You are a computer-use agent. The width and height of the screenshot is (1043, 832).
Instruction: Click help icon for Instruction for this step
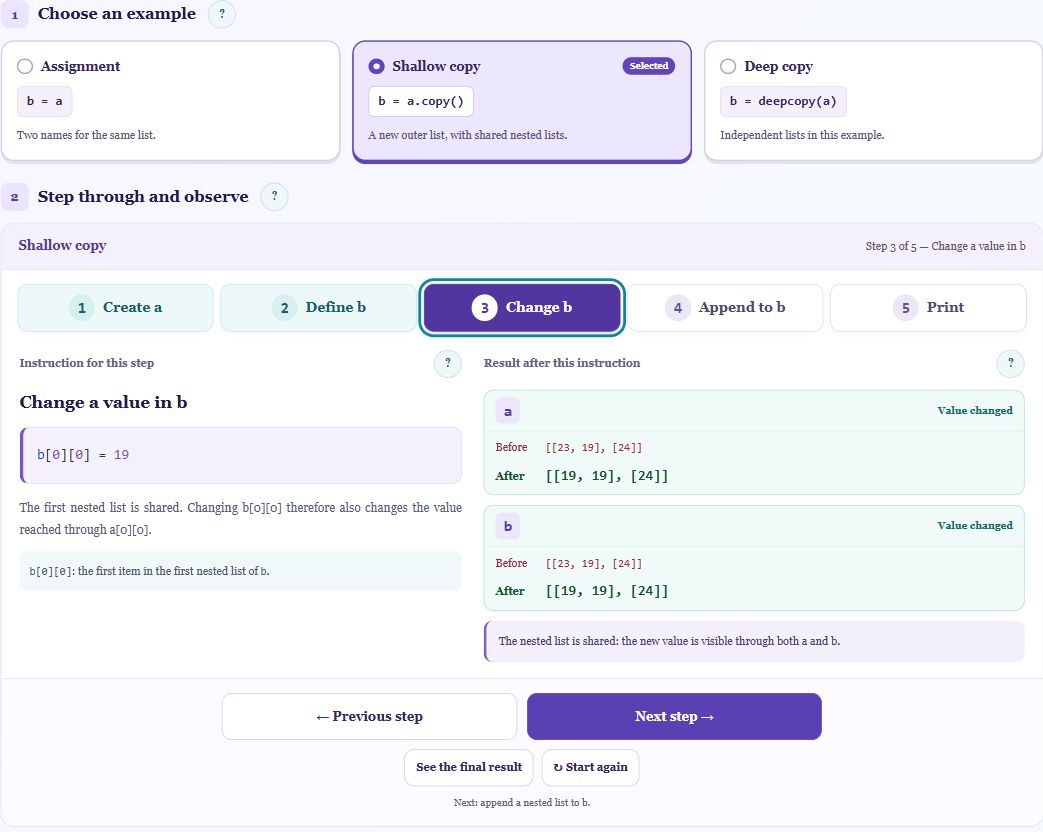coord(448,363)
